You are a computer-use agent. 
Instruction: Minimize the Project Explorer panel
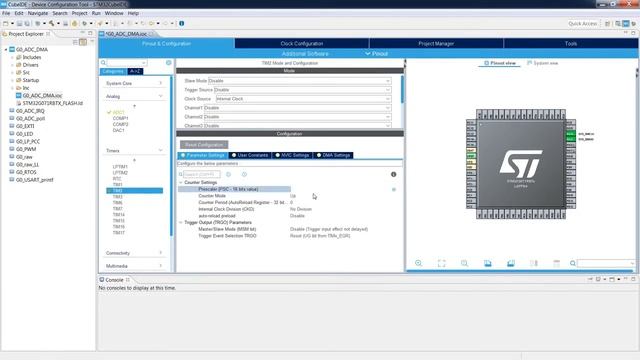tap(83, 33)
